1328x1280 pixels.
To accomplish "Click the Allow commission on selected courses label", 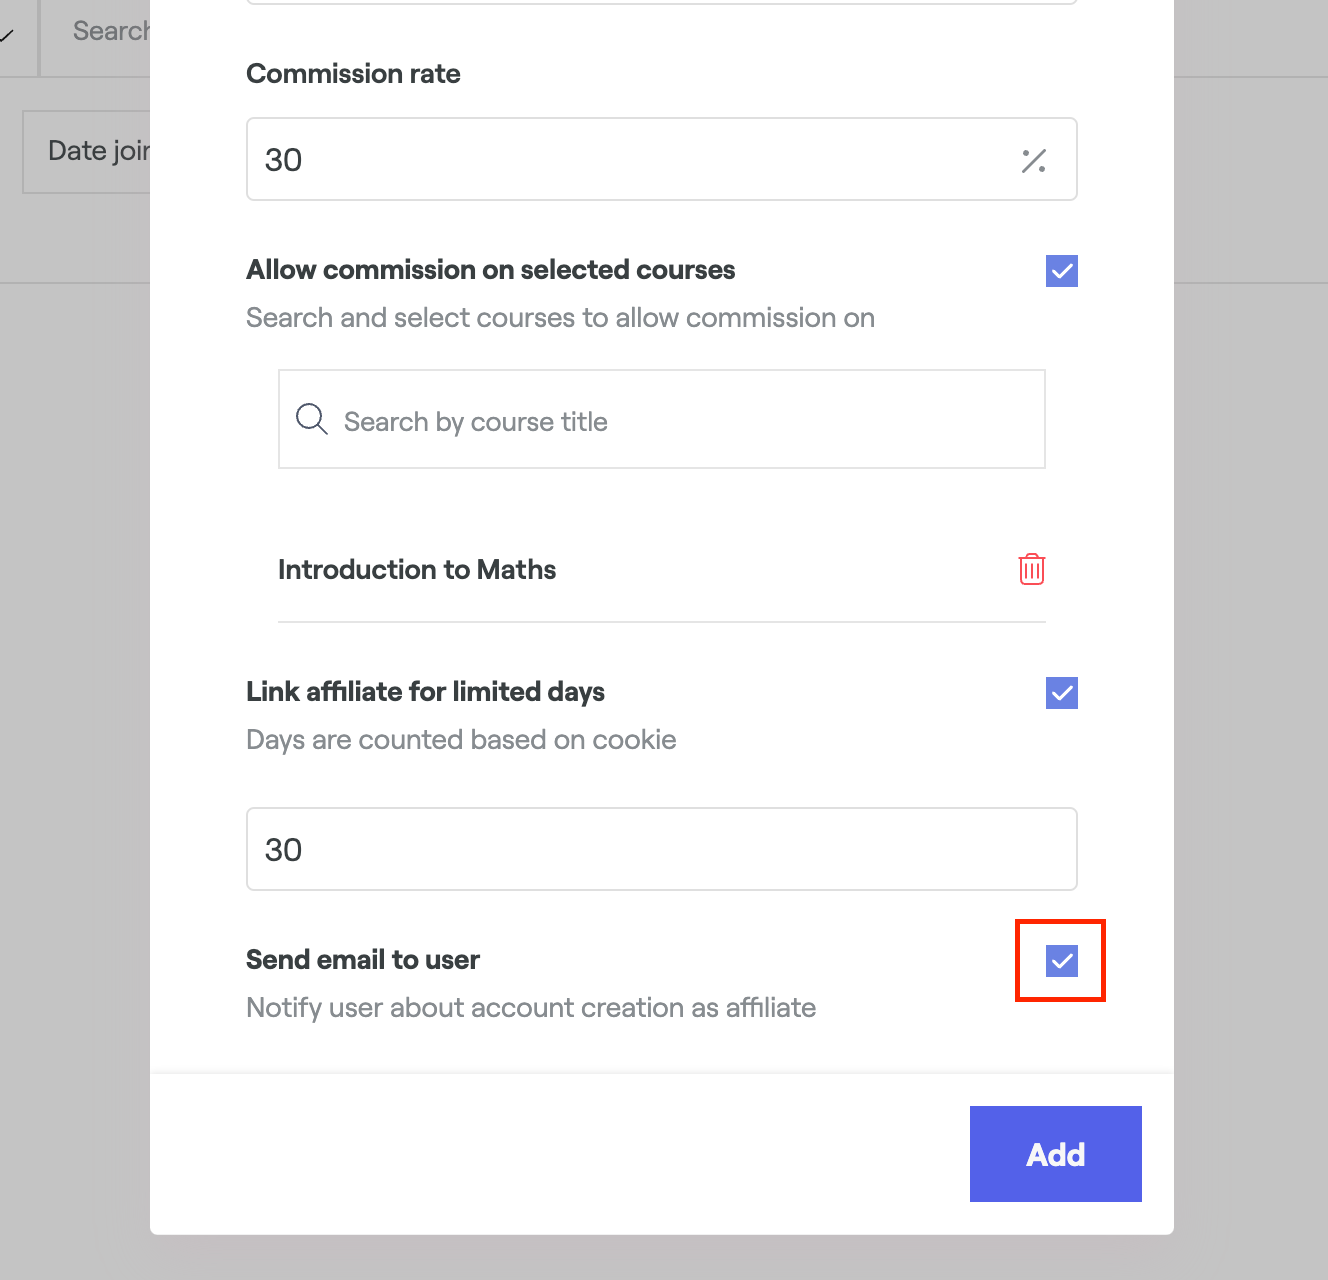I will click(490, 270).
